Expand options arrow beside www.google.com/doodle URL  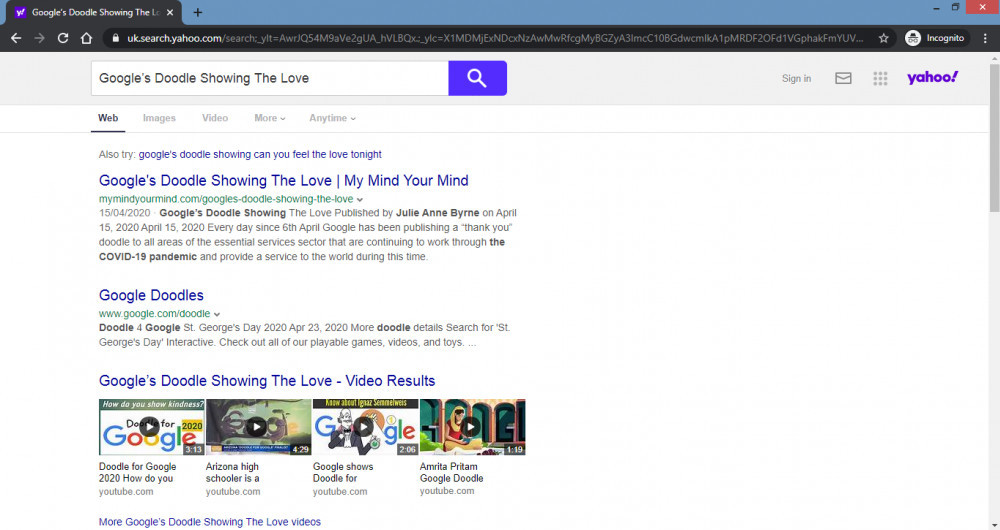click(x=217, y=314)
